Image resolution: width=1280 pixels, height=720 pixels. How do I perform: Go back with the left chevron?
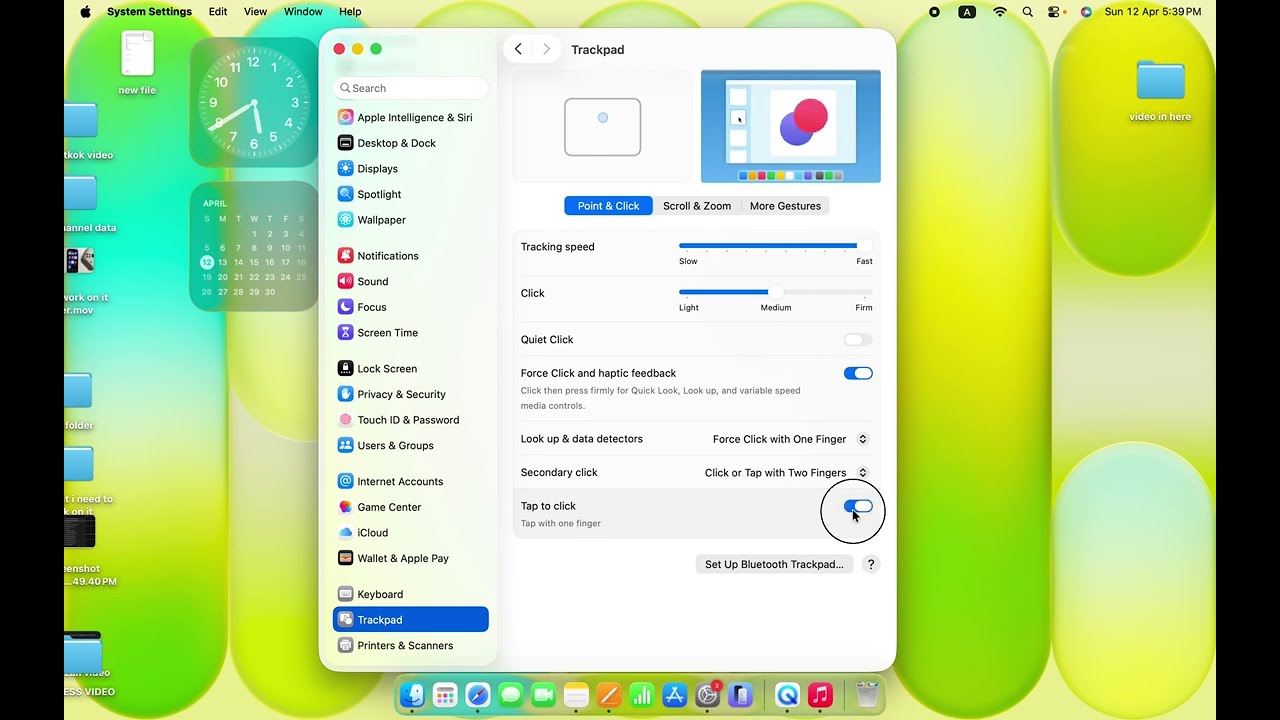tap(518, 49)
